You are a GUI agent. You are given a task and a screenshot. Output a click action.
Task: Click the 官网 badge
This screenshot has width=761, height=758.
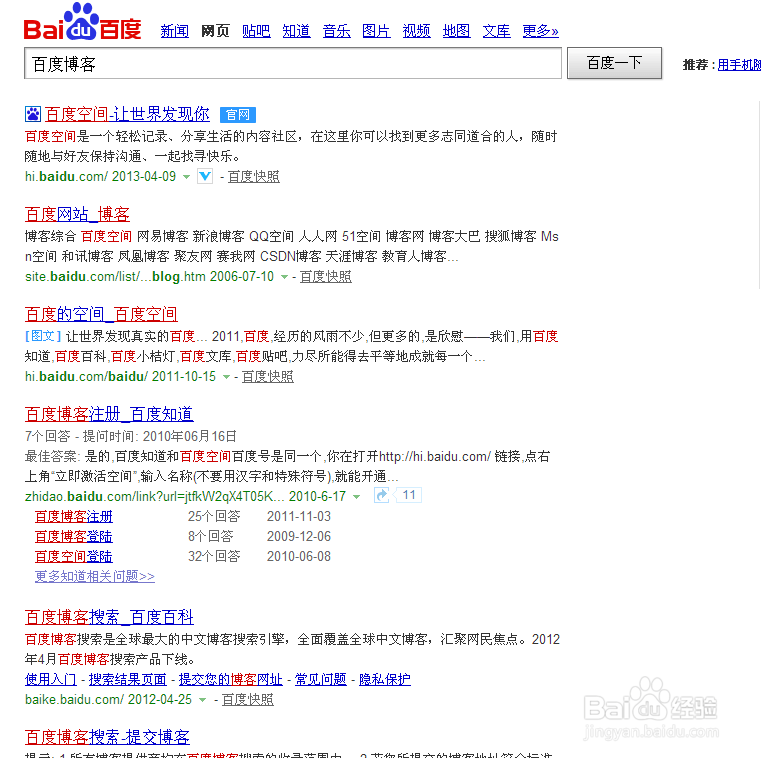pos(238,115)
